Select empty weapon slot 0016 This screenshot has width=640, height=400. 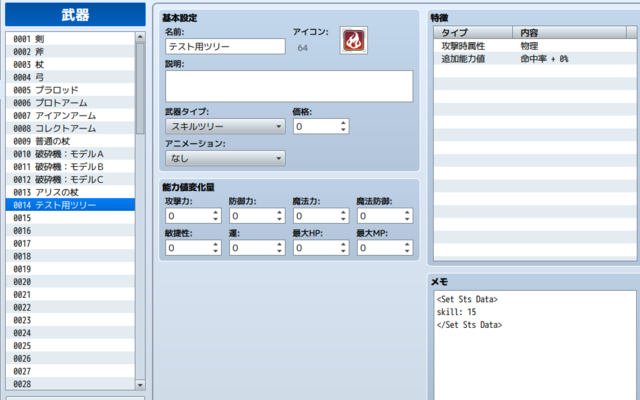70,231
